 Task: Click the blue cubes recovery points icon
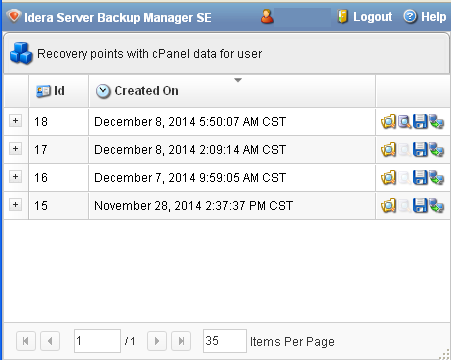click(x=21, y=53)
